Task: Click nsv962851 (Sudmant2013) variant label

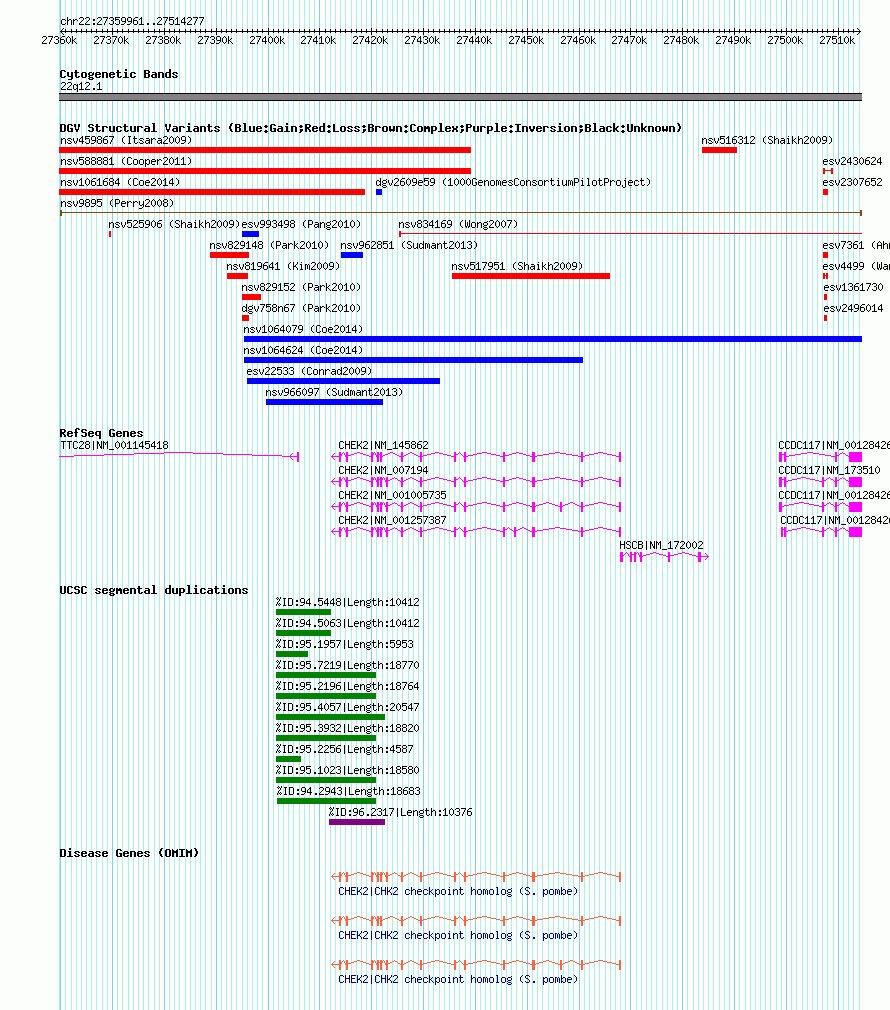Action: click(409, 245)
